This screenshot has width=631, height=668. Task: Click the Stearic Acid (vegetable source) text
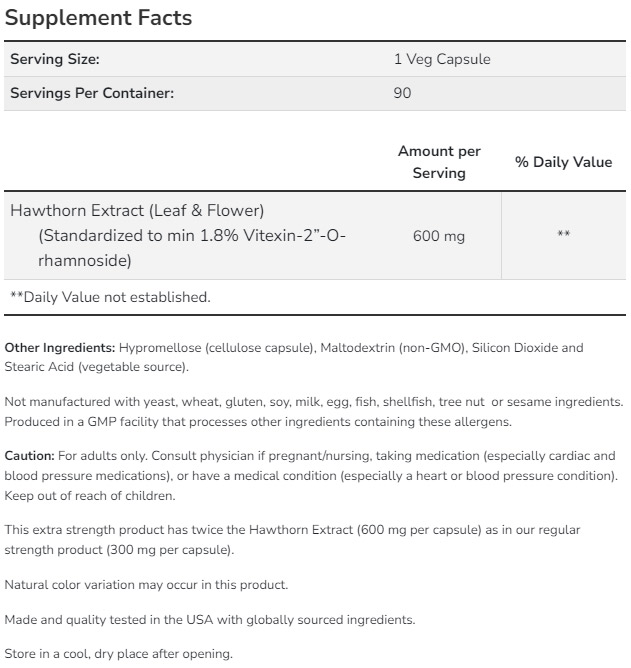coord(96,367)
